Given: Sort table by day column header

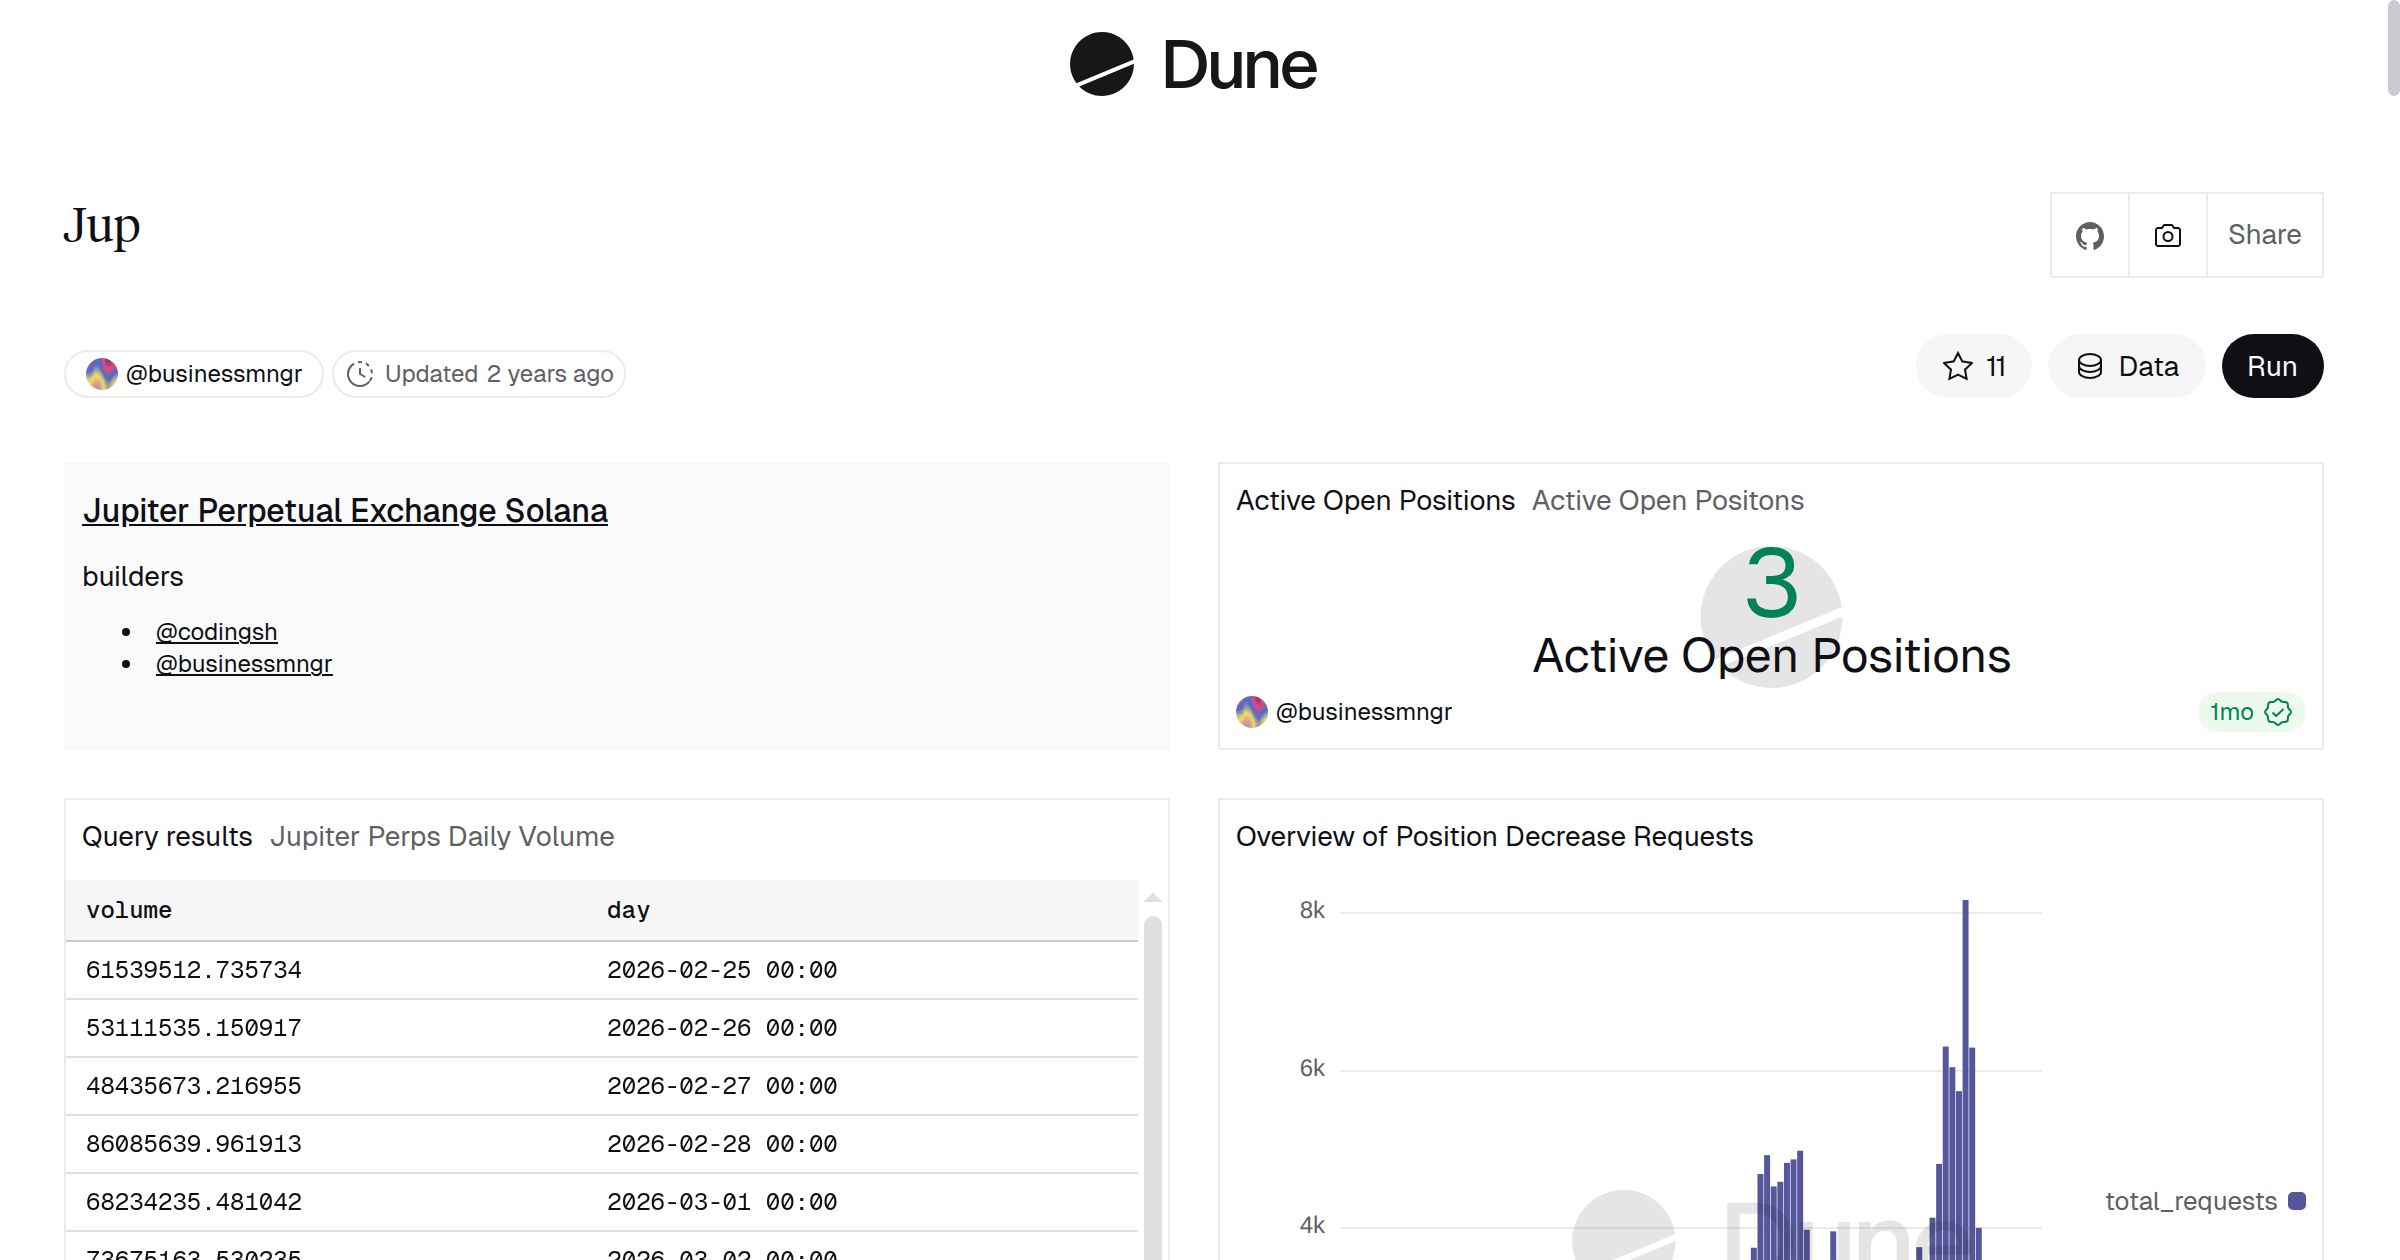Looking at the screenshot, I should coord(628,910).
